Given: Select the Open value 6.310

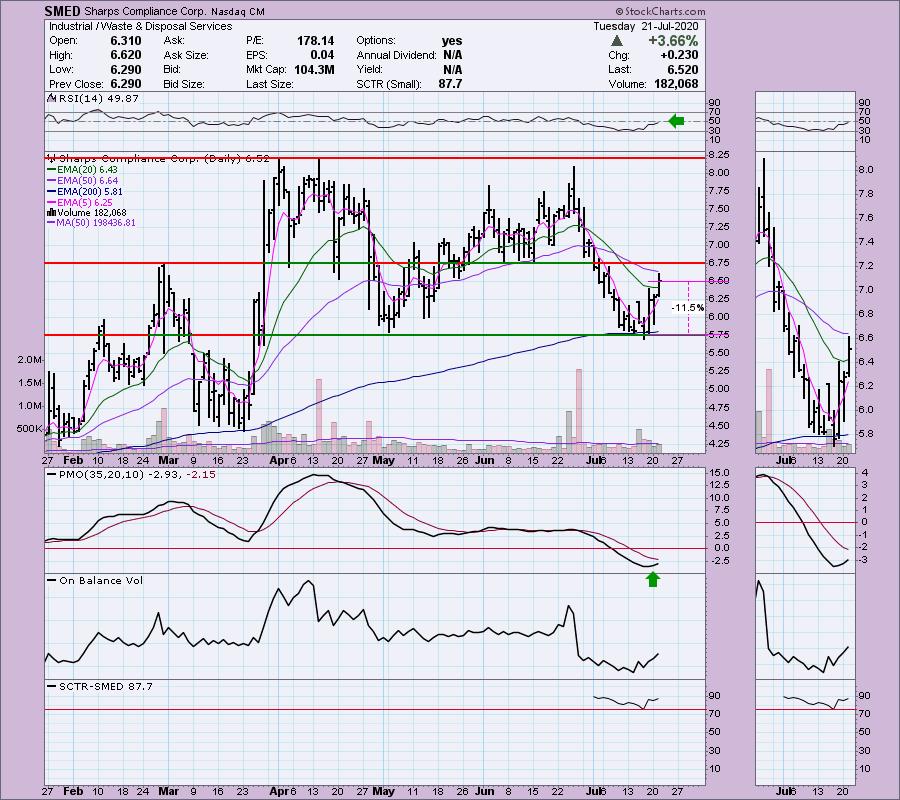Looking at the screenshot, I should click(126, 41).
